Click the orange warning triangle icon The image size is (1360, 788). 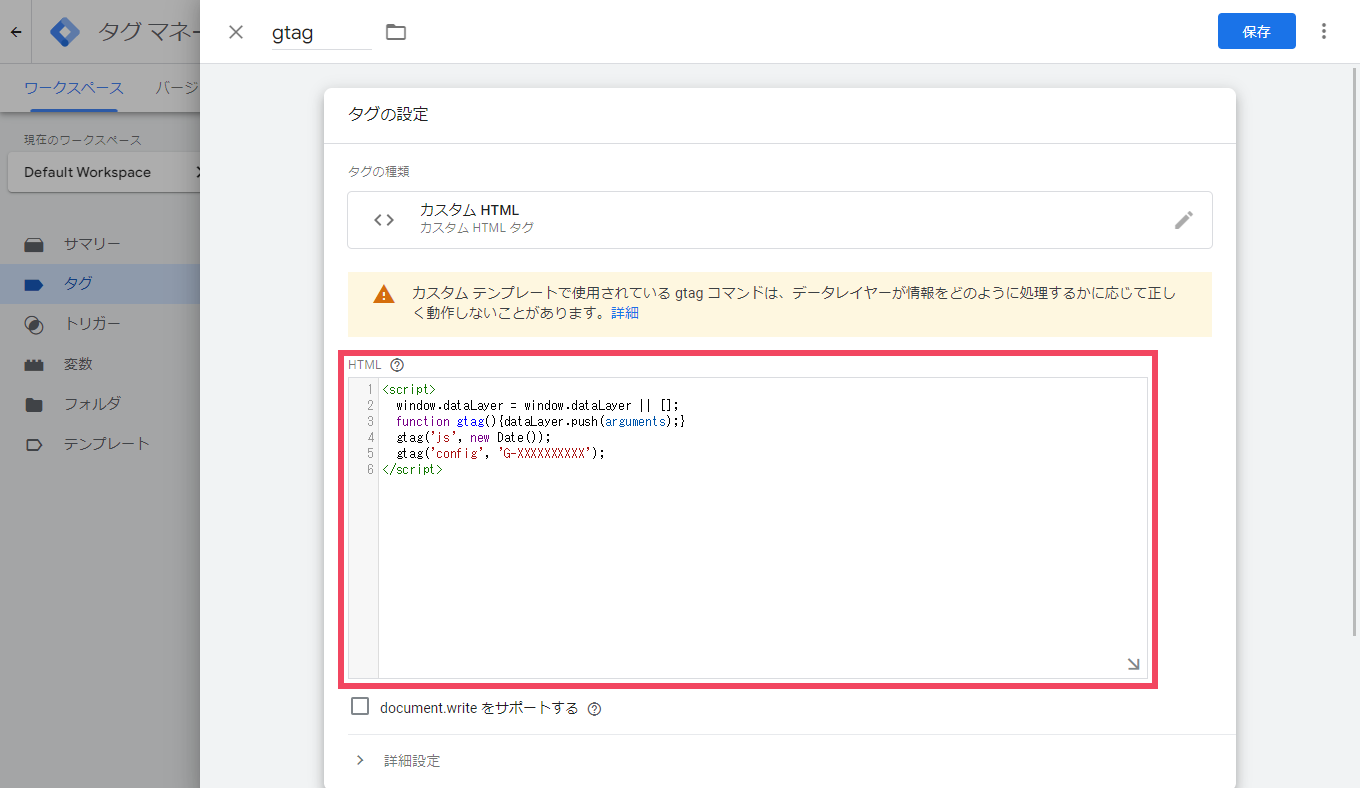[x=384, y=294]
